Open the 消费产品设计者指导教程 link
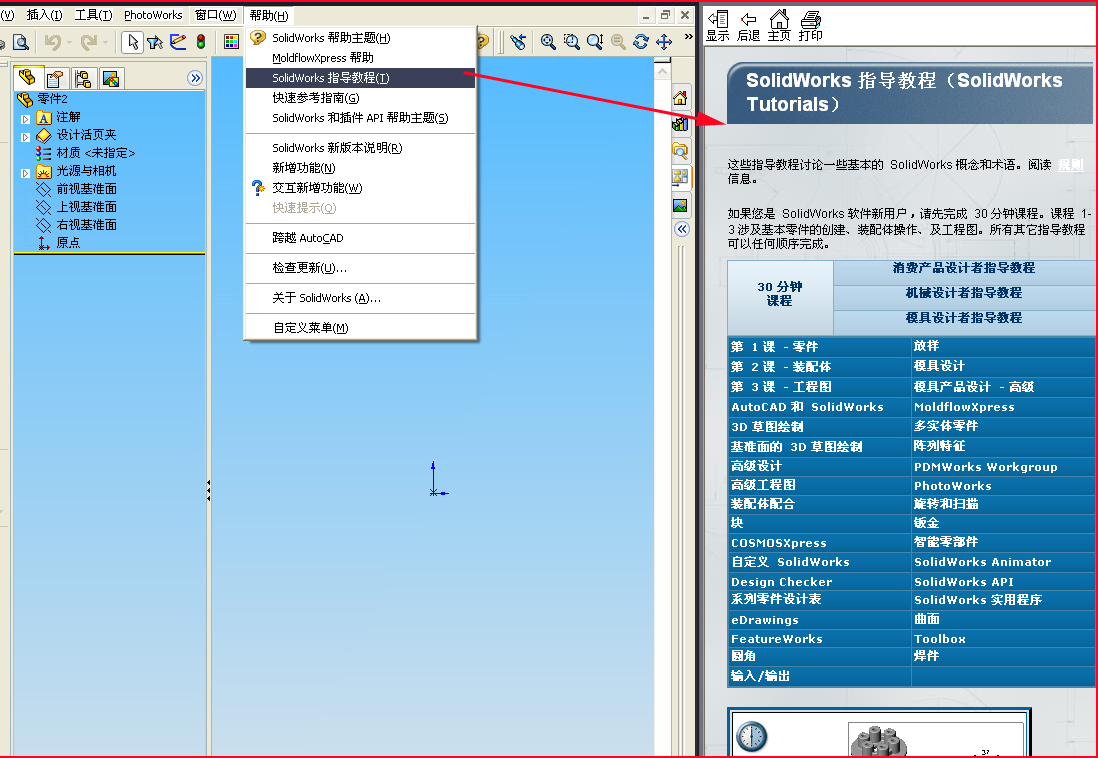 tap(964, 268)
